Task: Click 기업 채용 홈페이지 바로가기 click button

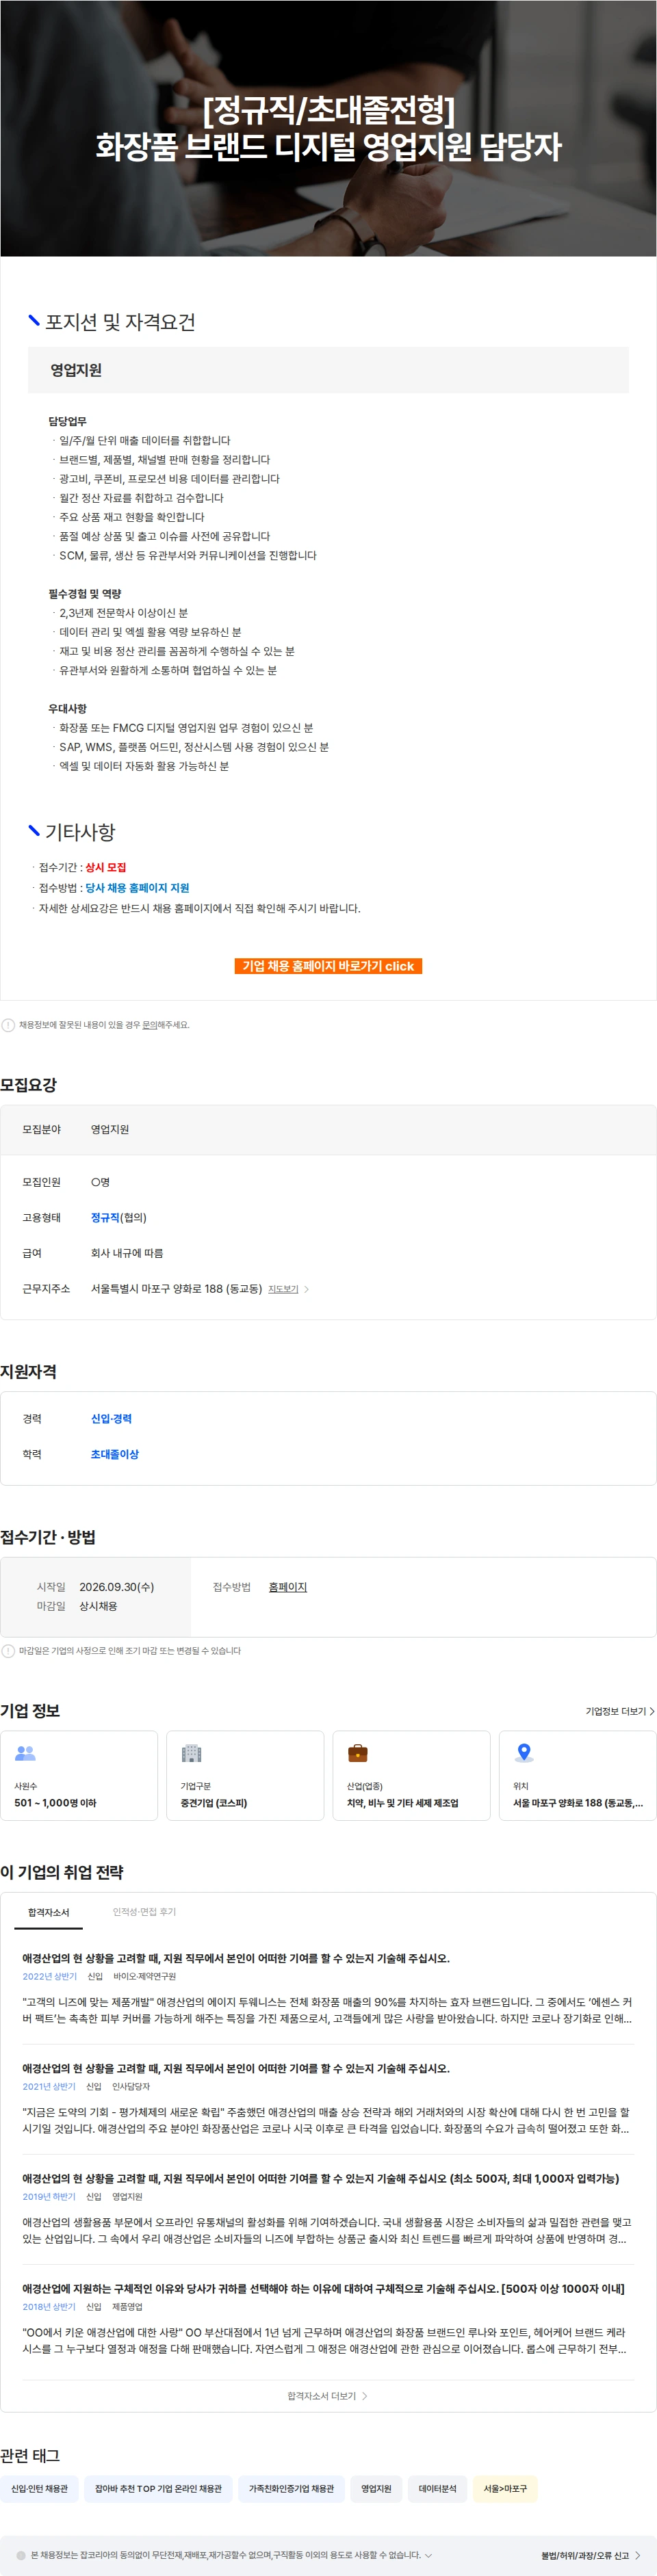Action: pyautogui.click(x=328, y=966)
